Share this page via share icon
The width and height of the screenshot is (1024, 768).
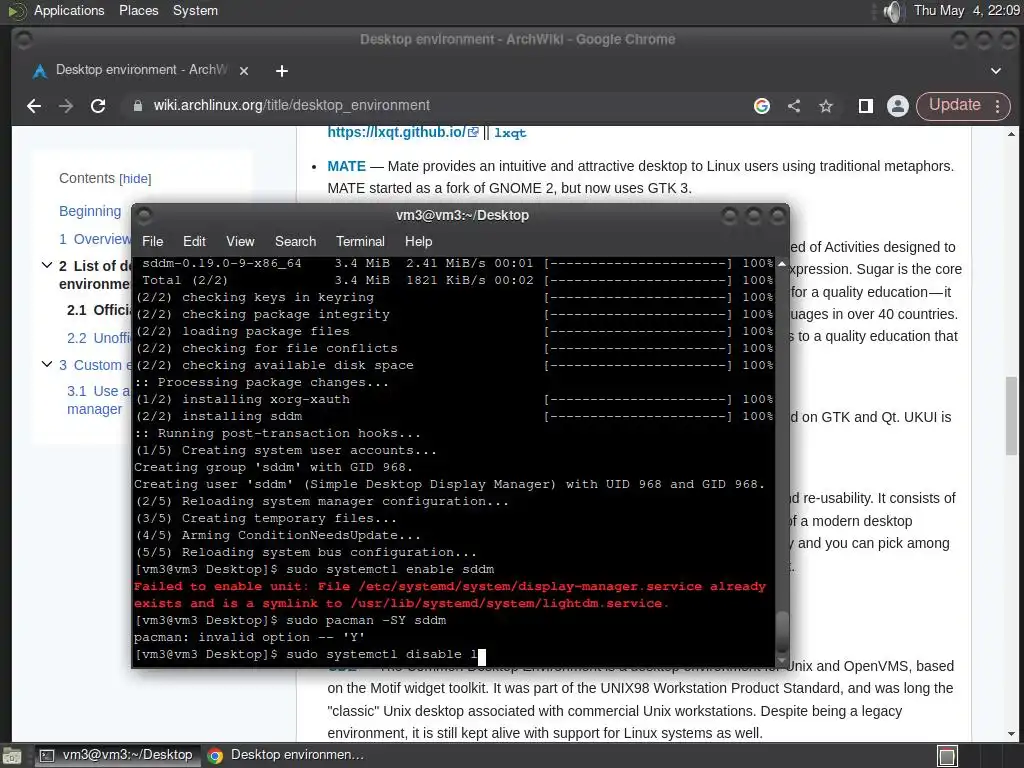pos(794,106)
